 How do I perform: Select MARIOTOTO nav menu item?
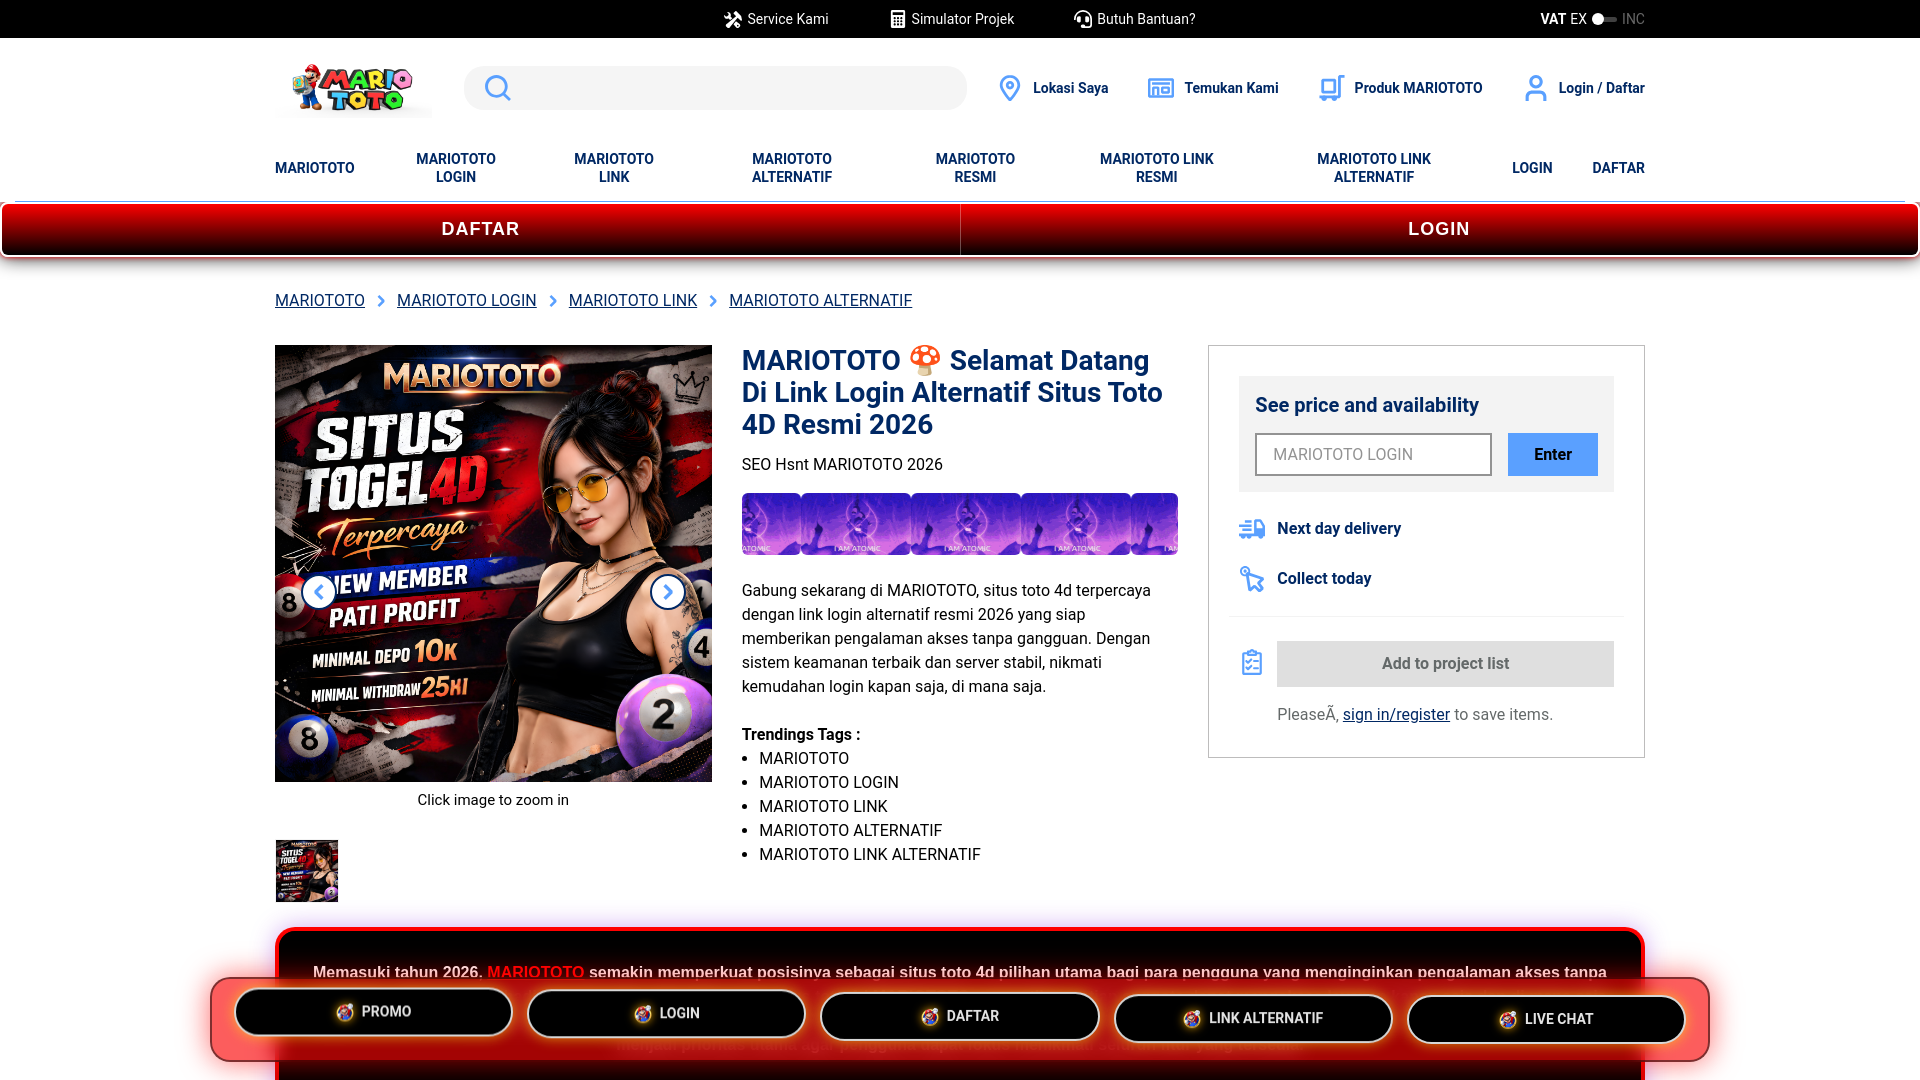coord(315,168)
